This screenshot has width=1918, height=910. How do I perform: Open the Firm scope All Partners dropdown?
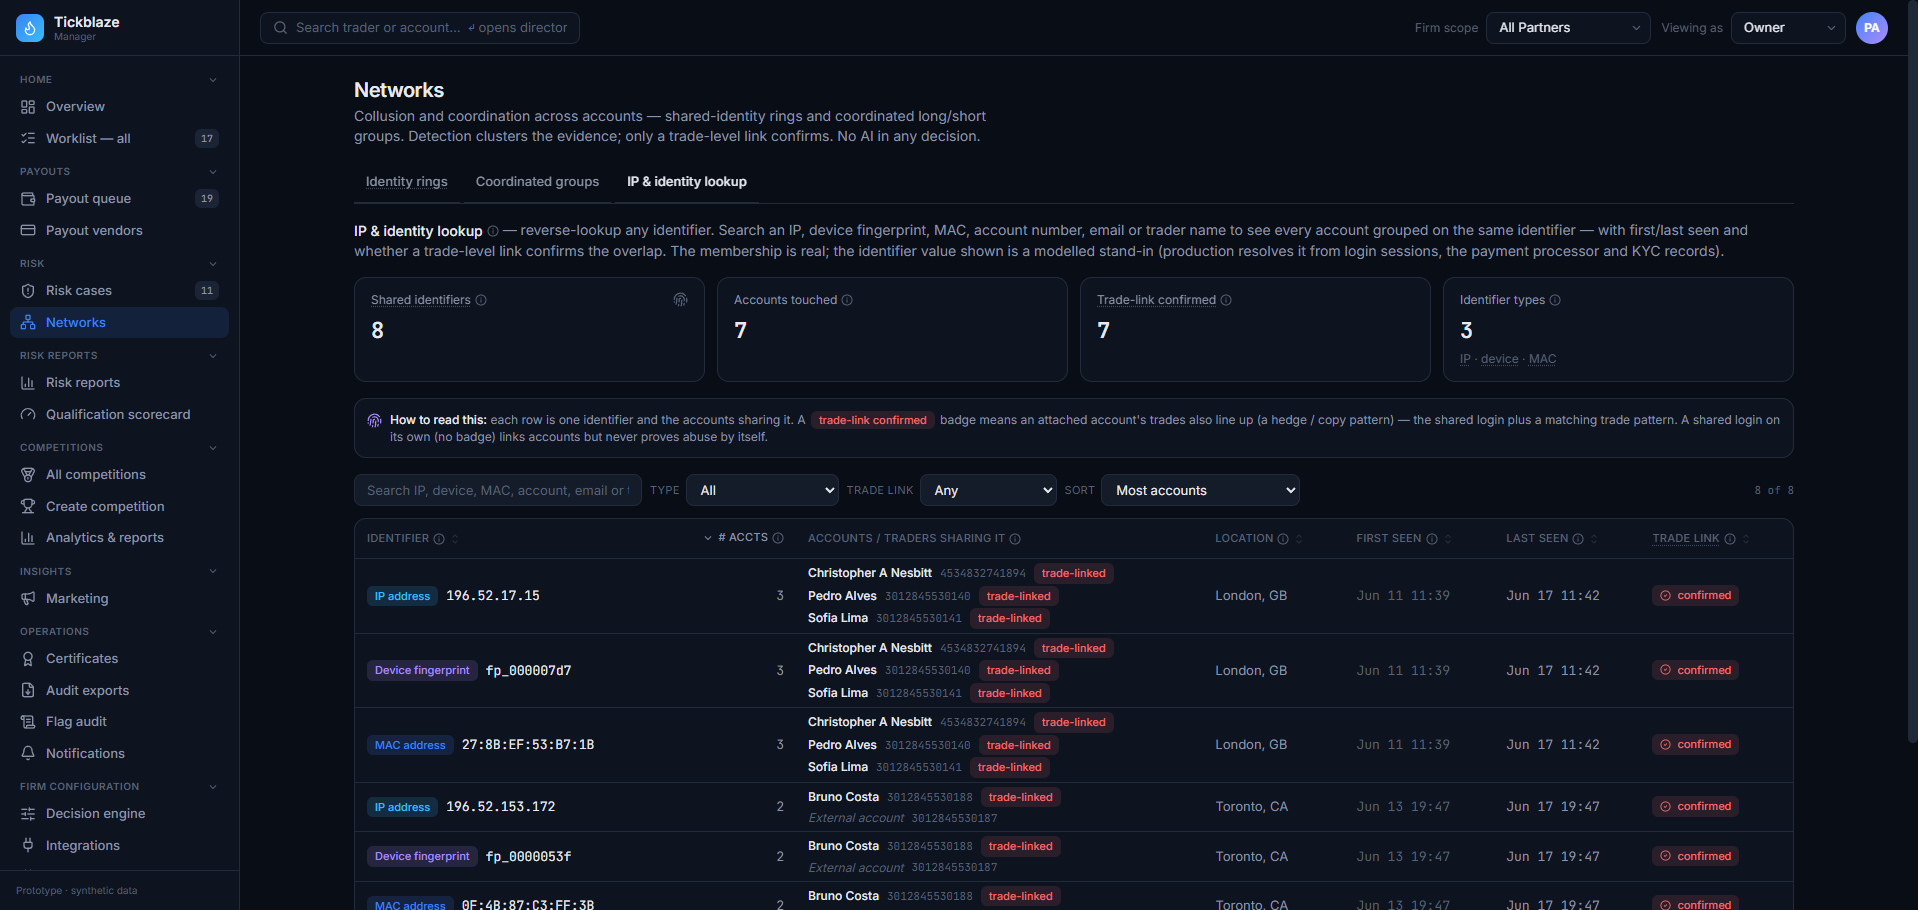coord(1568,28)
